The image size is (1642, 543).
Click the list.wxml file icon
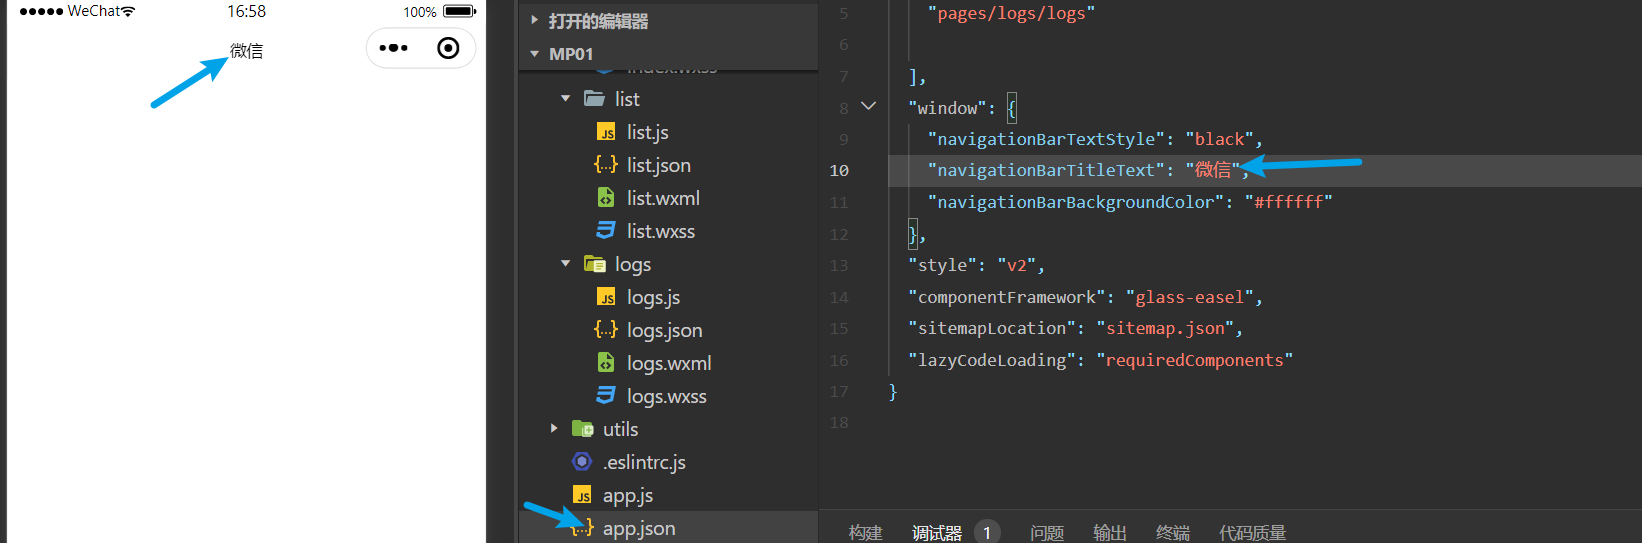(x=606, y=198)
